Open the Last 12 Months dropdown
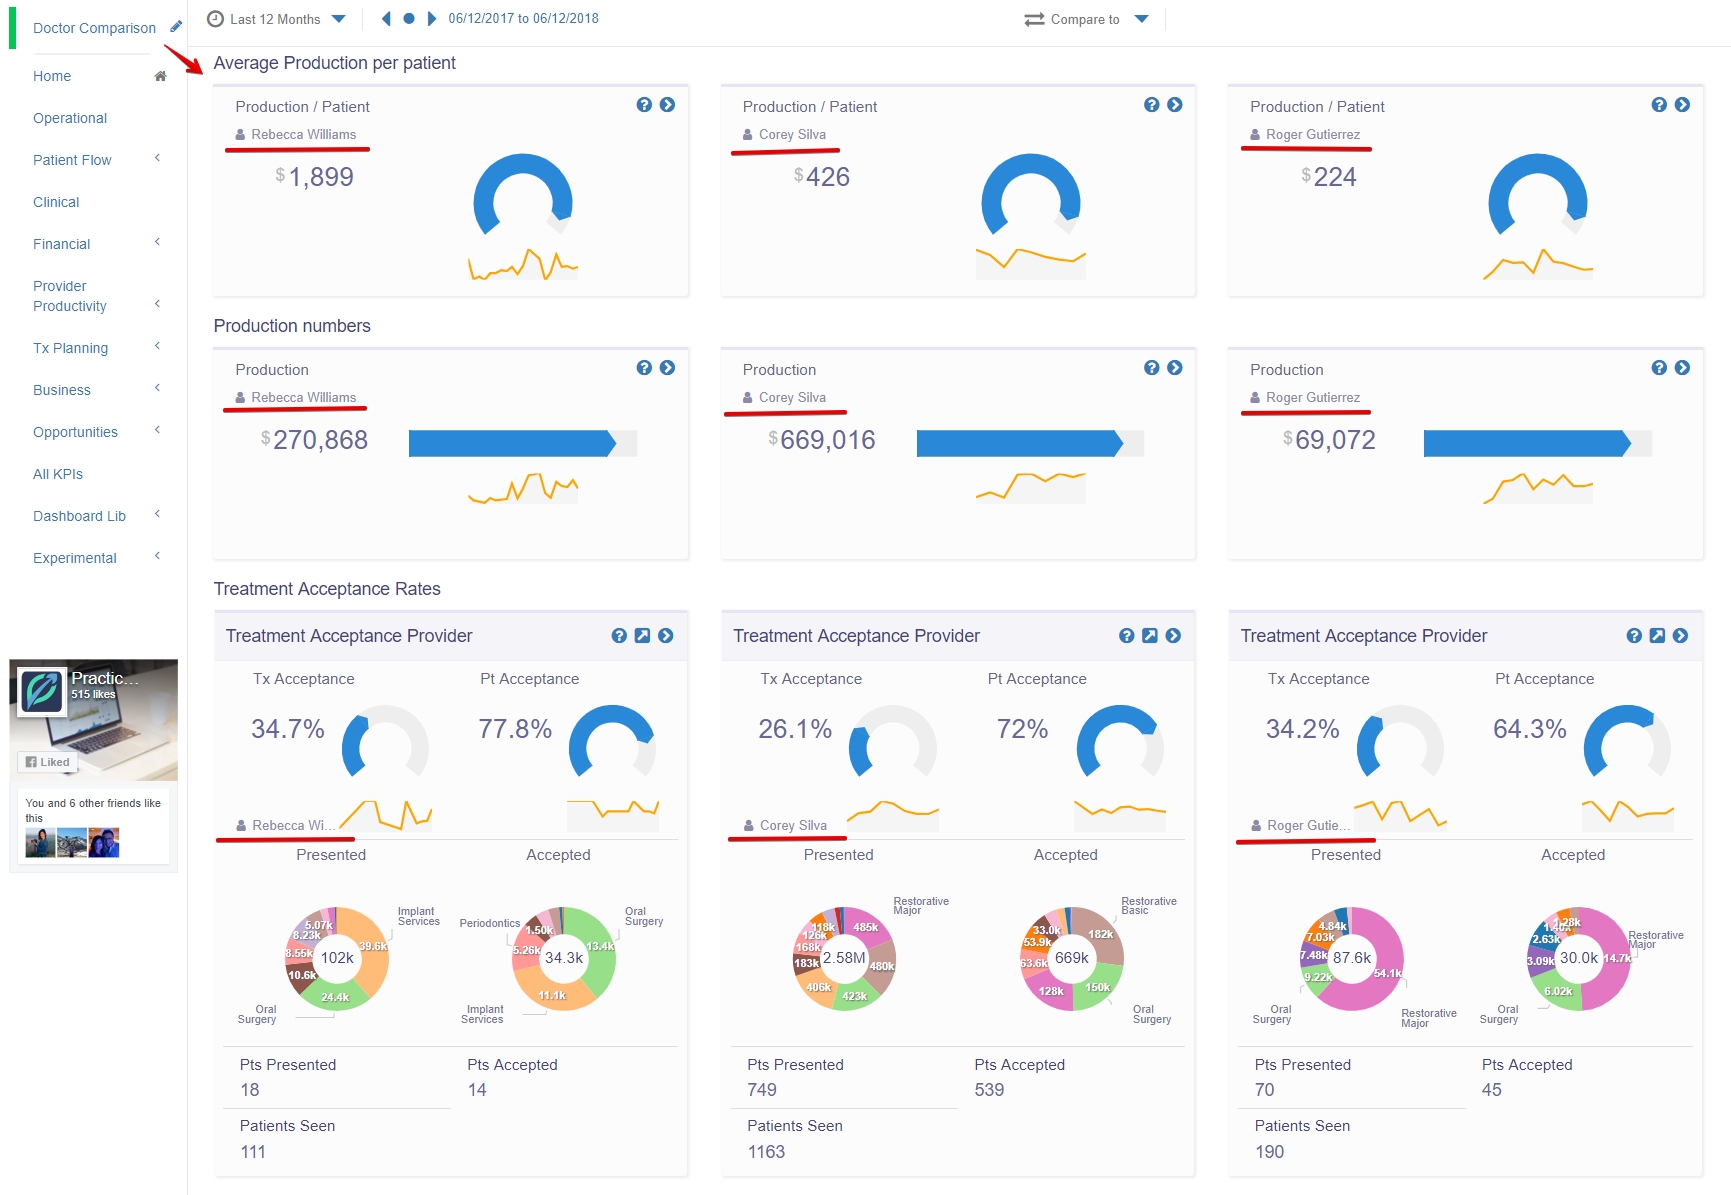 tap(339, 18)
